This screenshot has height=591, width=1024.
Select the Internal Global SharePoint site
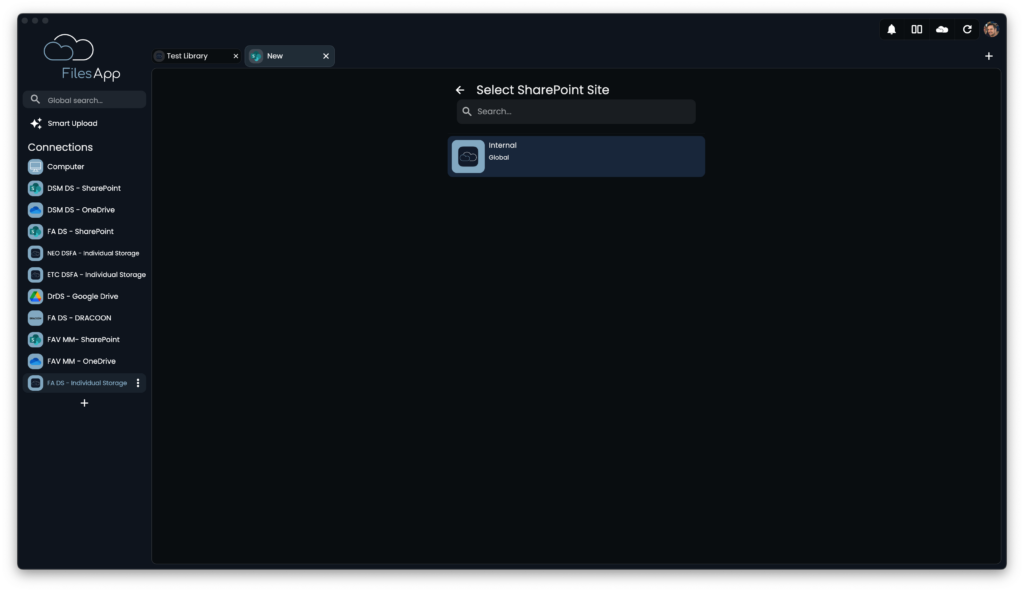tap(576, 157)
